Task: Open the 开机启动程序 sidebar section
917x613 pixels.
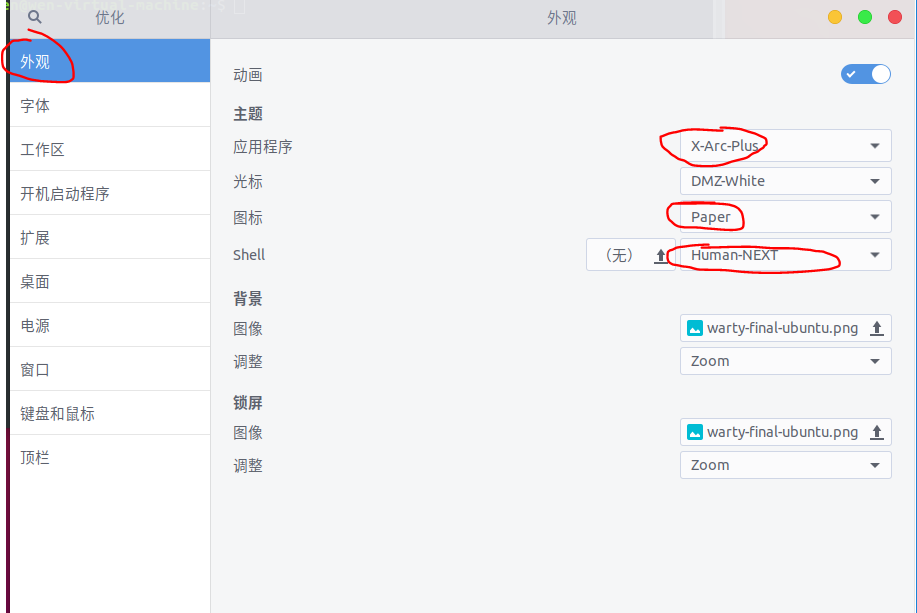Action: (110, 193)
